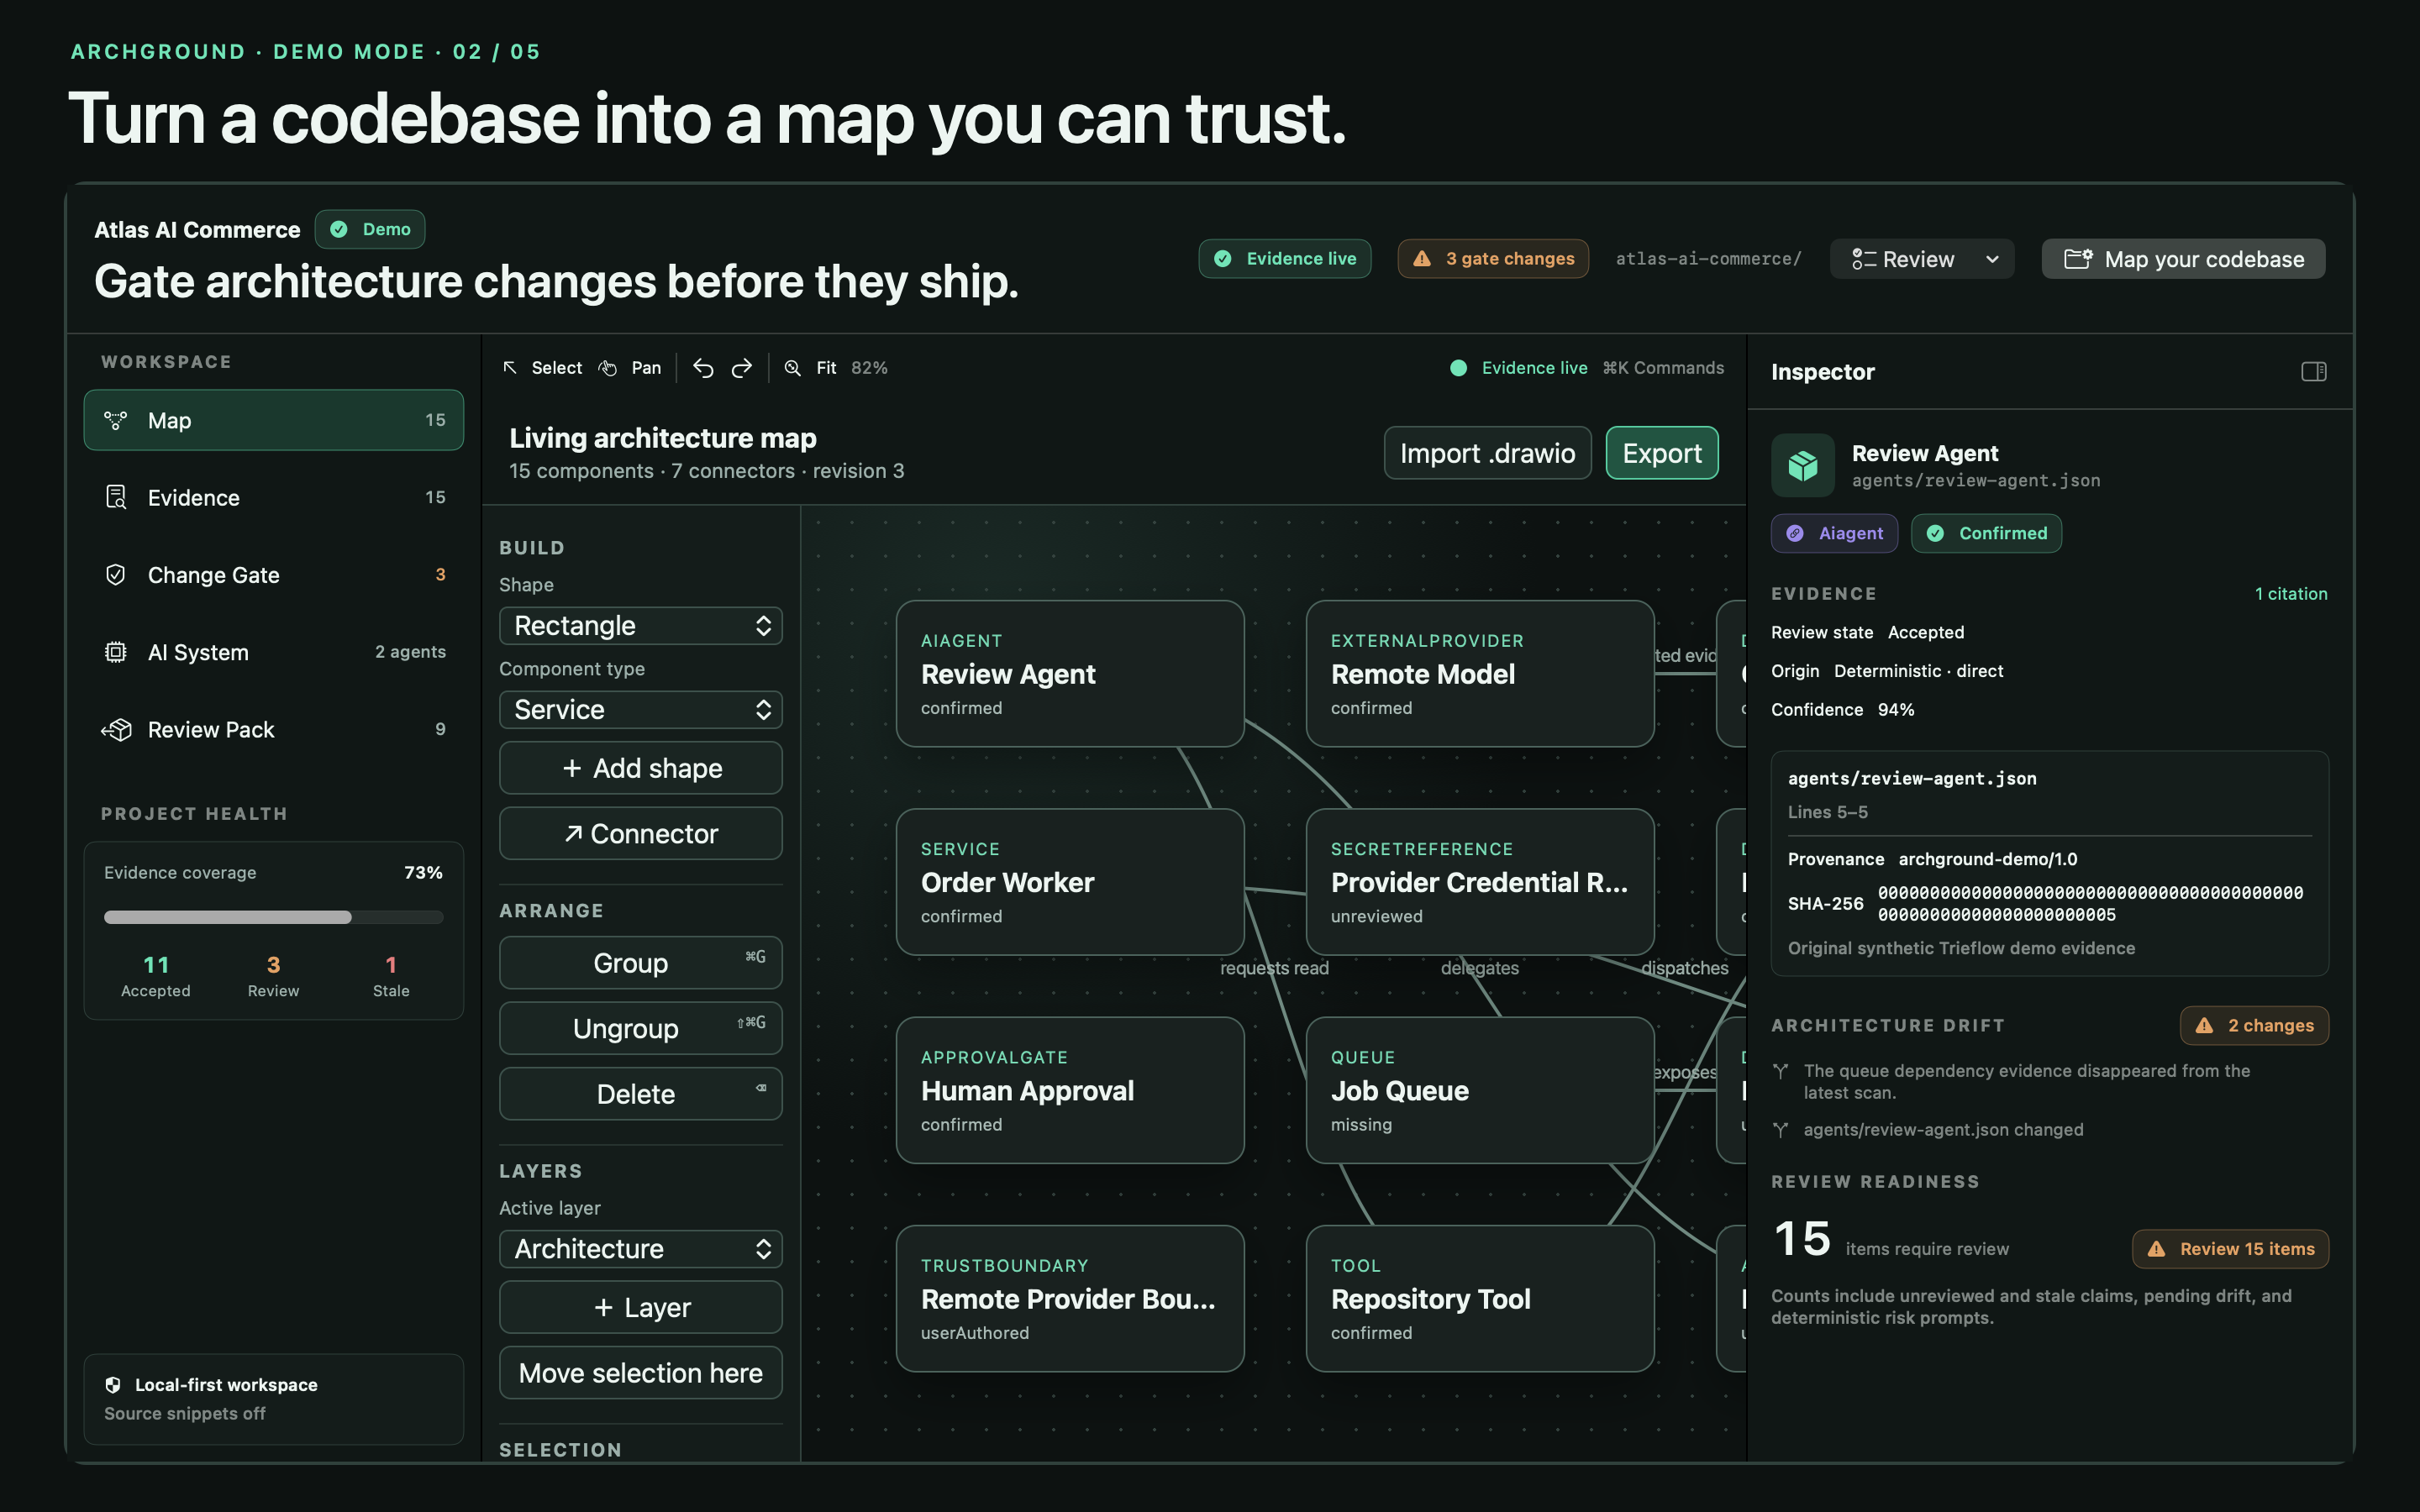Open the Active layer dropdown showing Architecture
2420x1512 pixels.
tap(640, 1249)
